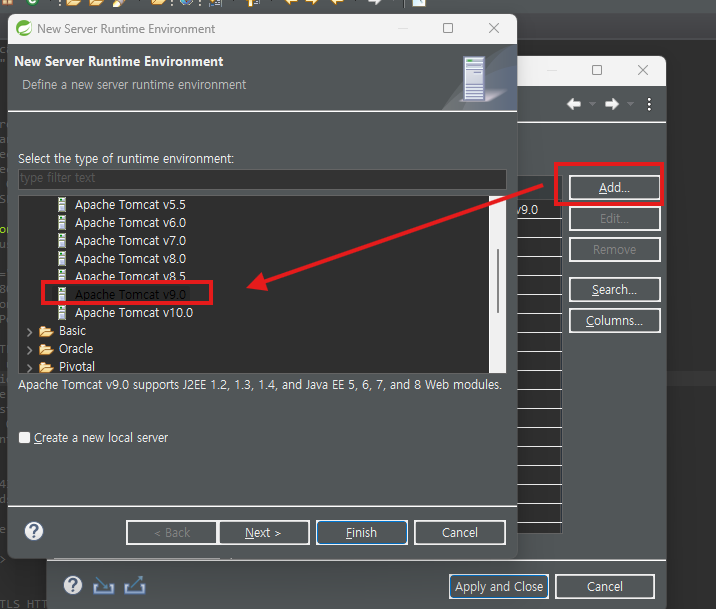Select Apache Tomcat v5.5 runtime
Image resolution: width=716 pixels, height=609 pixels.
click(x=130, y=205)
